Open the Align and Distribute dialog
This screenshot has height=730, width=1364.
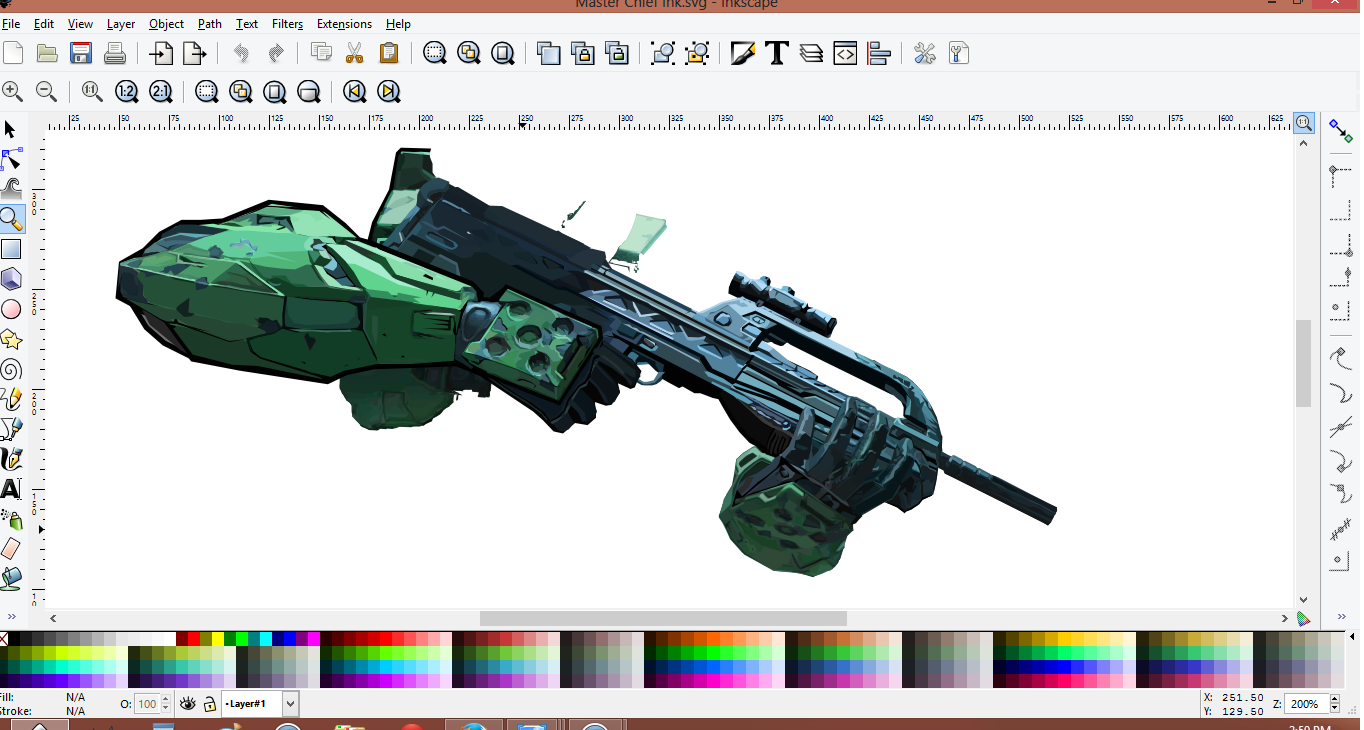click(879, 53)
